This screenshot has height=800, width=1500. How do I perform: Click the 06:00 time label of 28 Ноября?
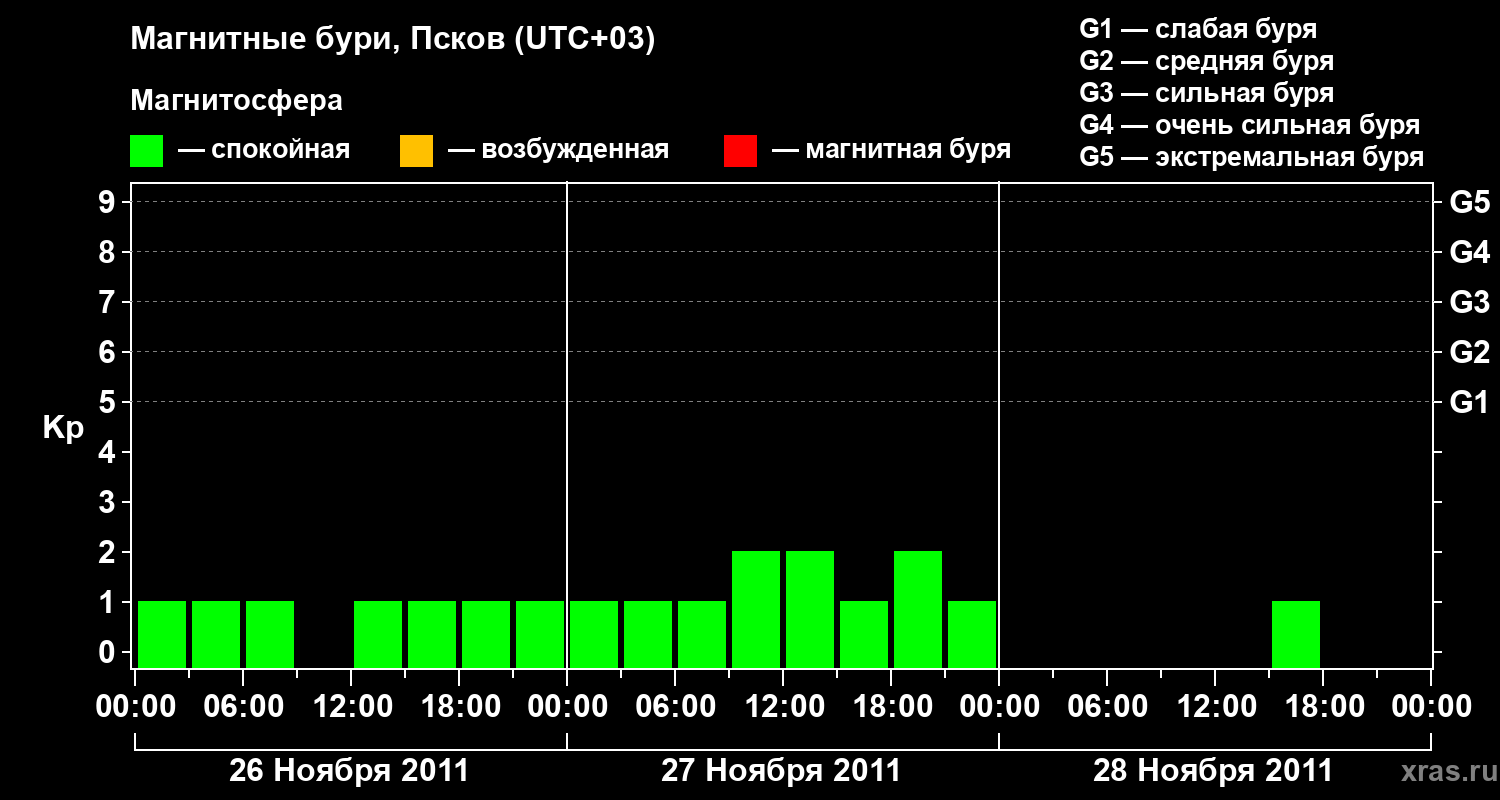pyautogui.click(x=1107, y=707)
